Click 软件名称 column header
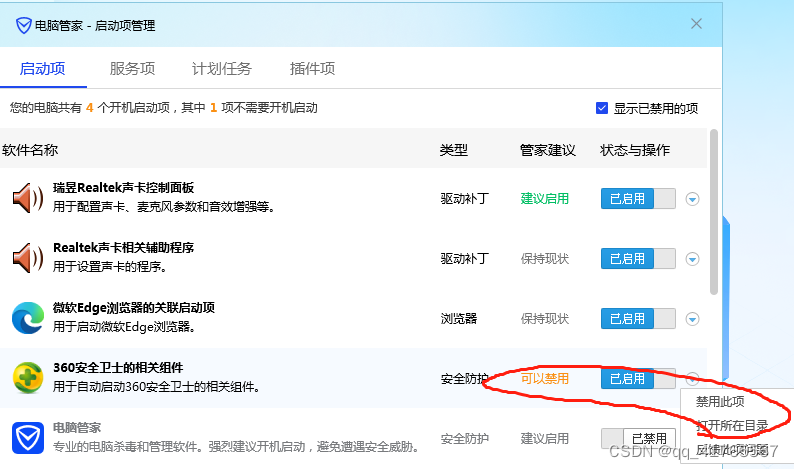 pos(30,150)
